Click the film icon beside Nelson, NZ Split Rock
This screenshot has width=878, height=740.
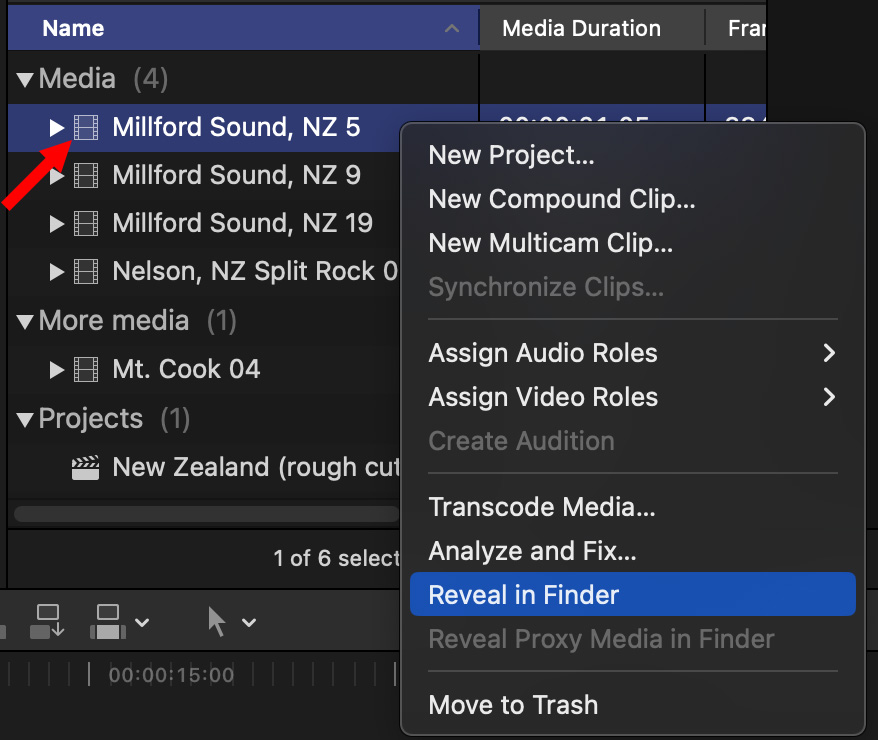[87, 271]
